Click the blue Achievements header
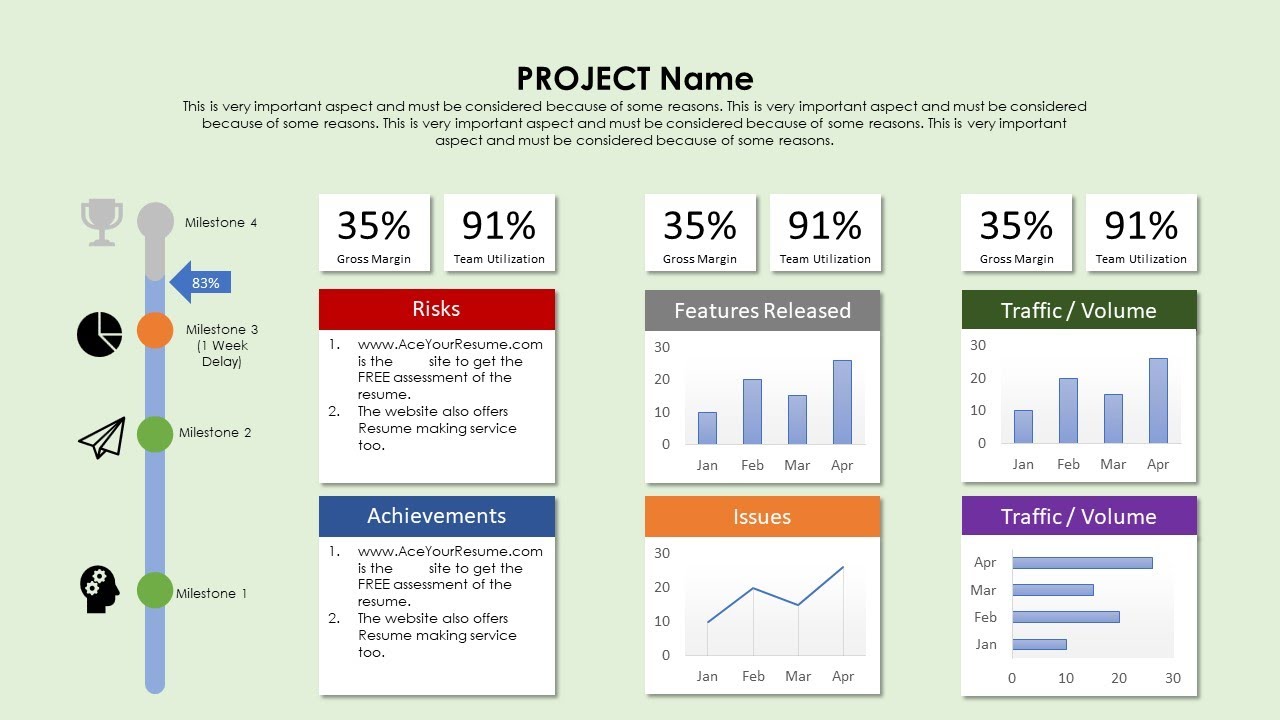Screen dimensions: 1280x720 (437, 516)
